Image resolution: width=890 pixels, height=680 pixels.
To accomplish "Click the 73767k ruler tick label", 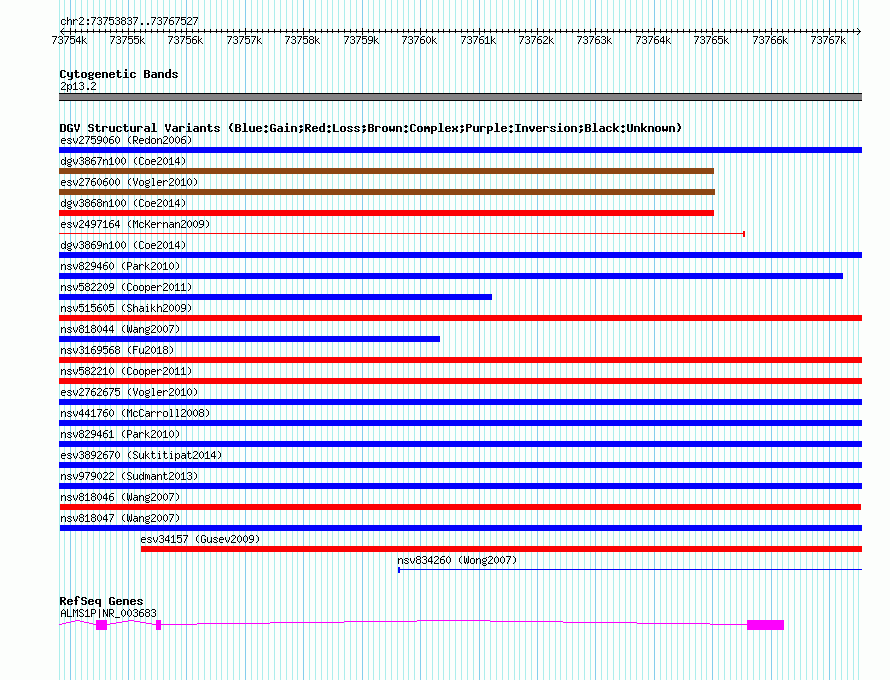I will [x=828, y=40].
